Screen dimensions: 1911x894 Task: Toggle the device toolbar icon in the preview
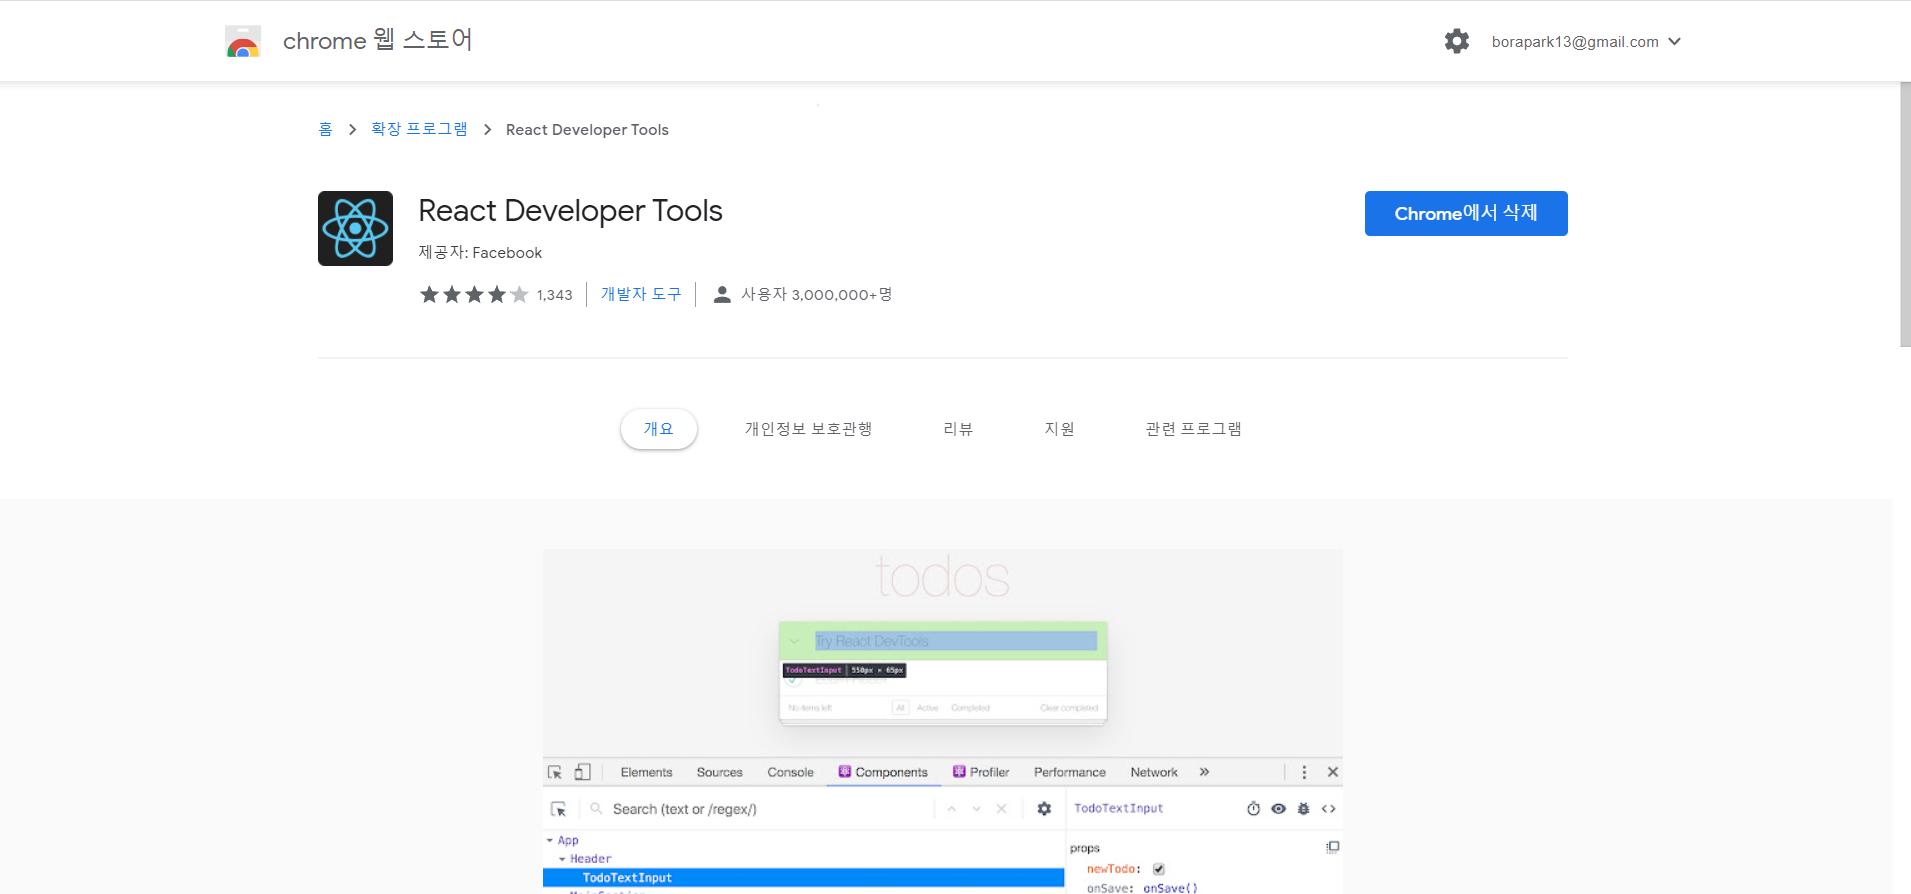click(583, 772)
